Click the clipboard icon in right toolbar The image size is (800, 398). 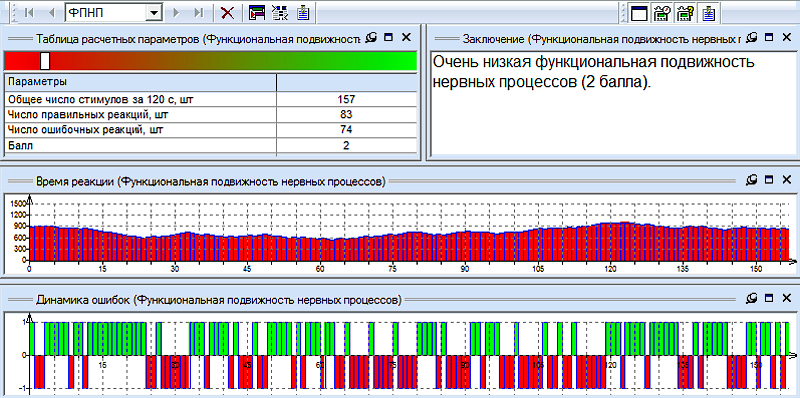pyautogui.click(x=708, y=13)
